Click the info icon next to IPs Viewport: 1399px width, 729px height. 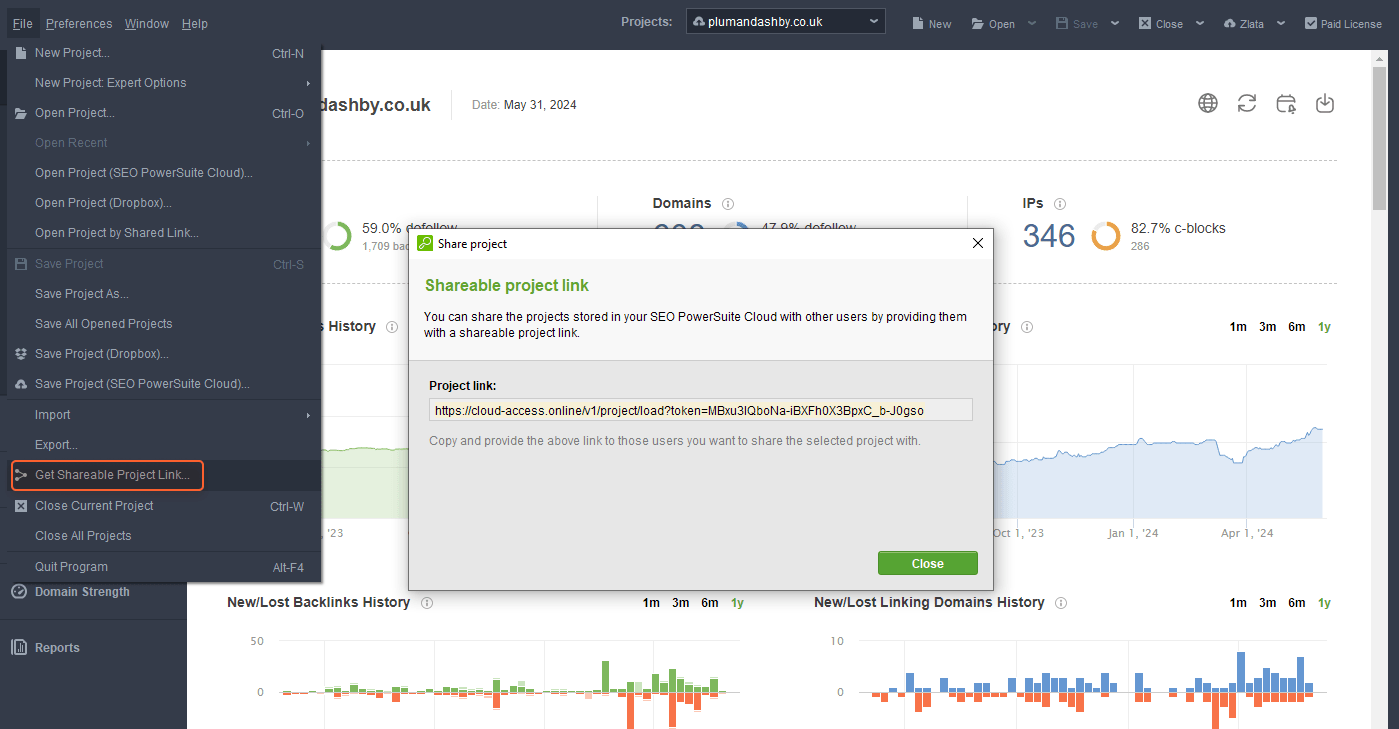[1060, 203]
